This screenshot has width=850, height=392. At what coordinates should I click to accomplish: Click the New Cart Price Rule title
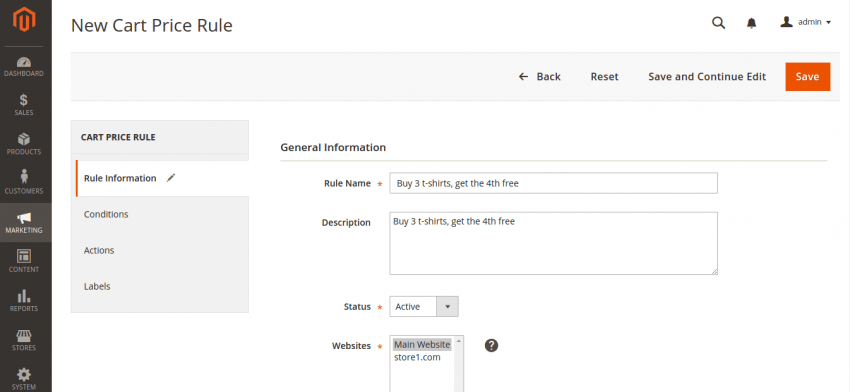point(152,25)
